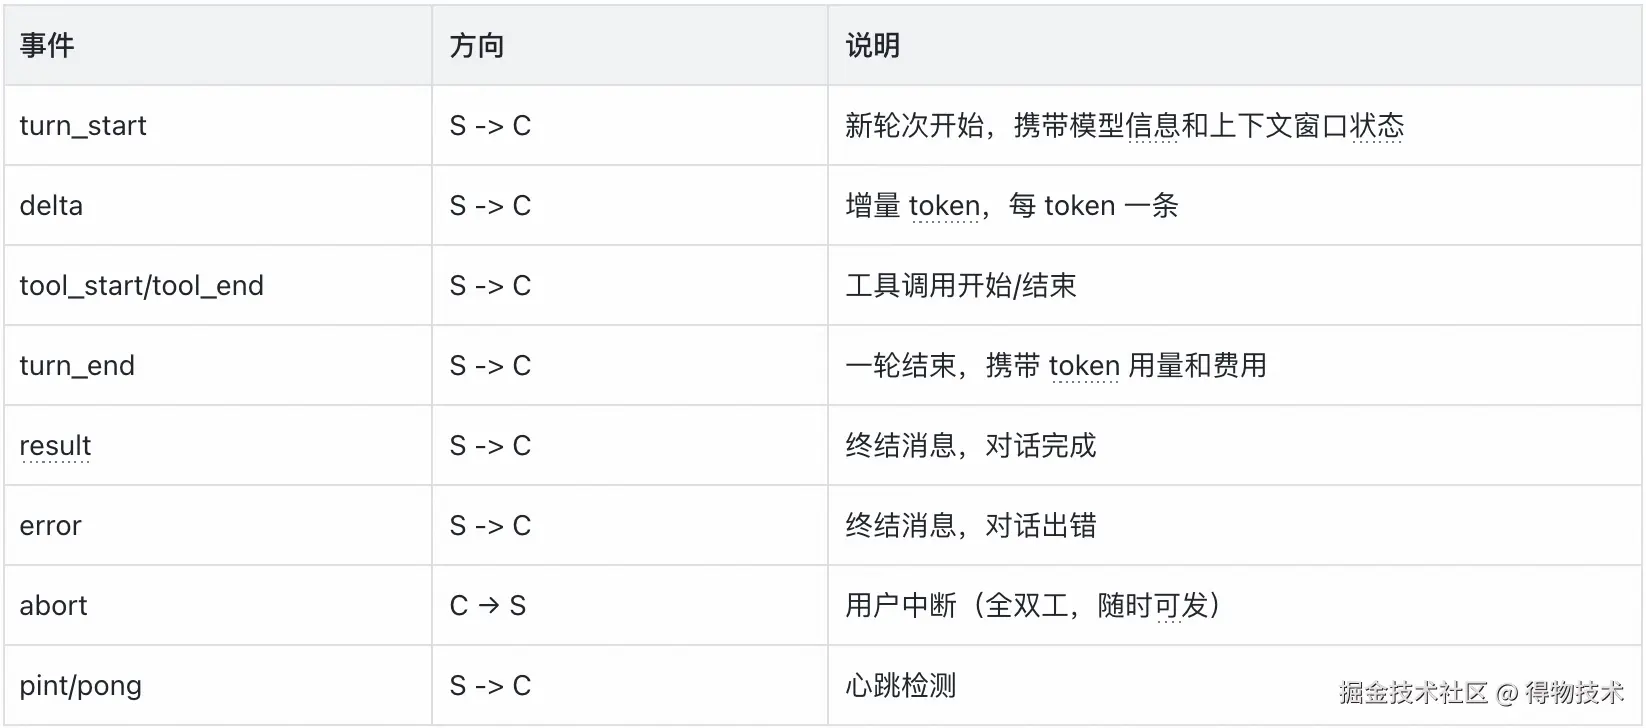The width and height of the screenshot is (1646, 728).
Task: Click the underlined token in turn_end description
Action: pyautogui.click(x=1084, y=366)
